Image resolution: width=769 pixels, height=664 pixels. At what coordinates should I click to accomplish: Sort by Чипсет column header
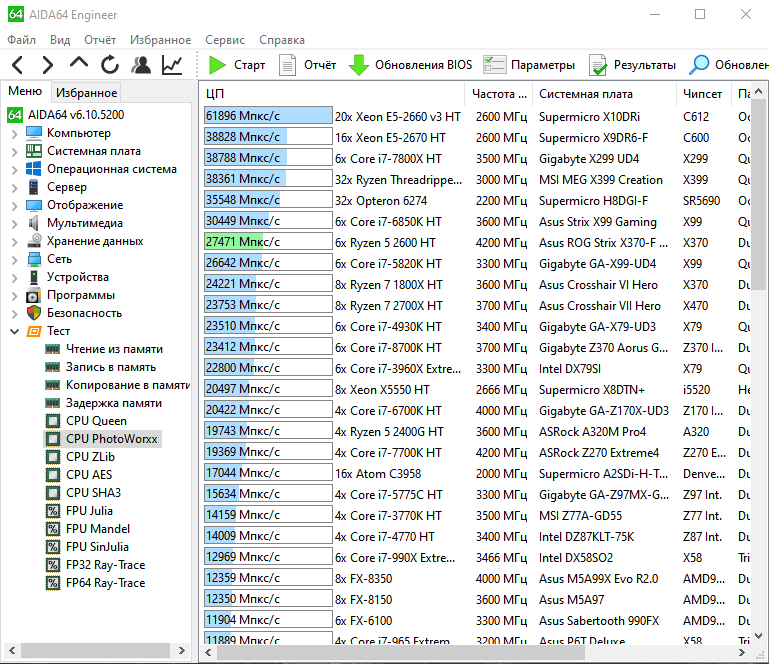[x=703, y=94]
